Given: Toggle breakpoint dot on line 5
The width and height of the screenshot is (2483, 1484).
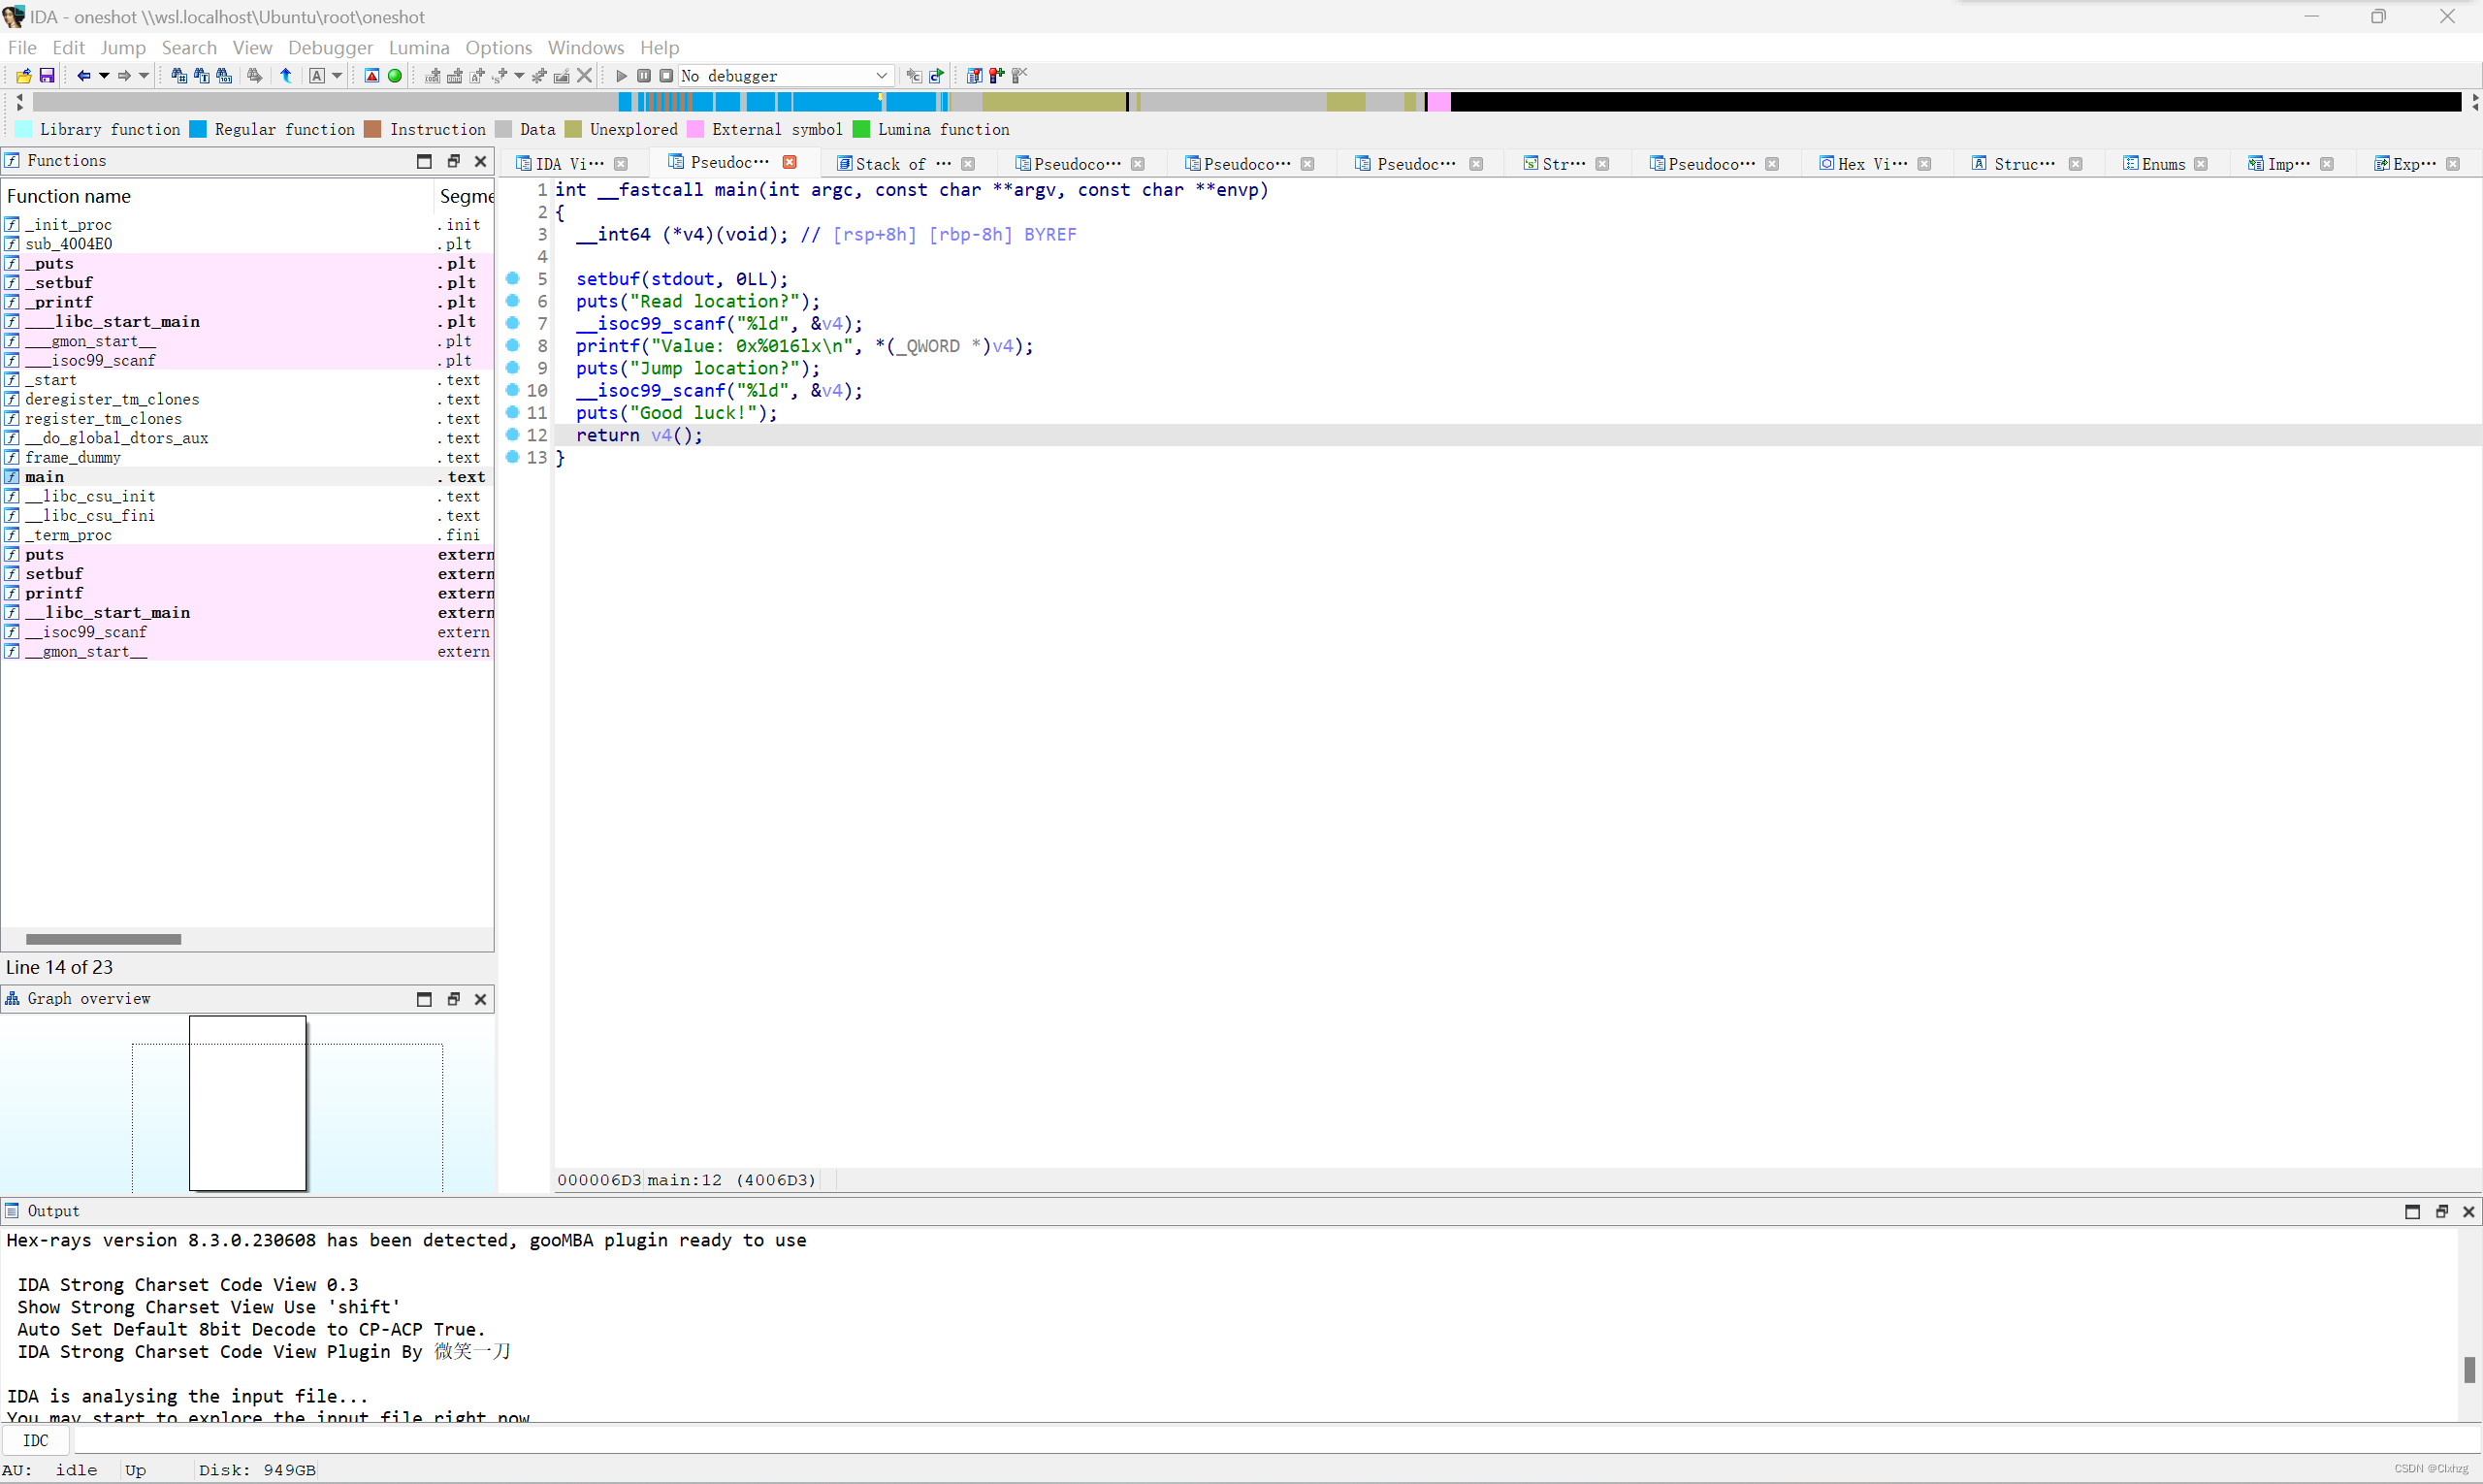Looking at the screenshot, I should [x=513, y=279].
